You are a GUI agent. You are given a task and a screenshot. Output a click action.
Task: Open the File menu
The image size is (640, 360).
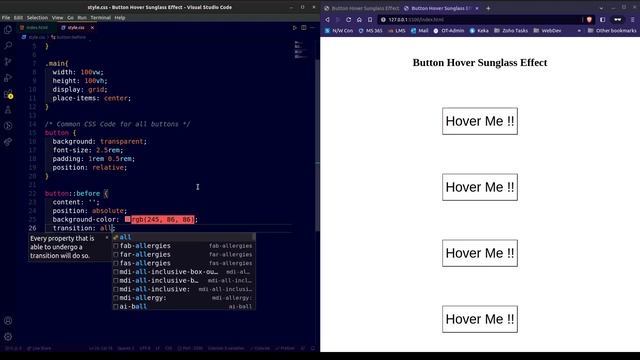(6, 18)
